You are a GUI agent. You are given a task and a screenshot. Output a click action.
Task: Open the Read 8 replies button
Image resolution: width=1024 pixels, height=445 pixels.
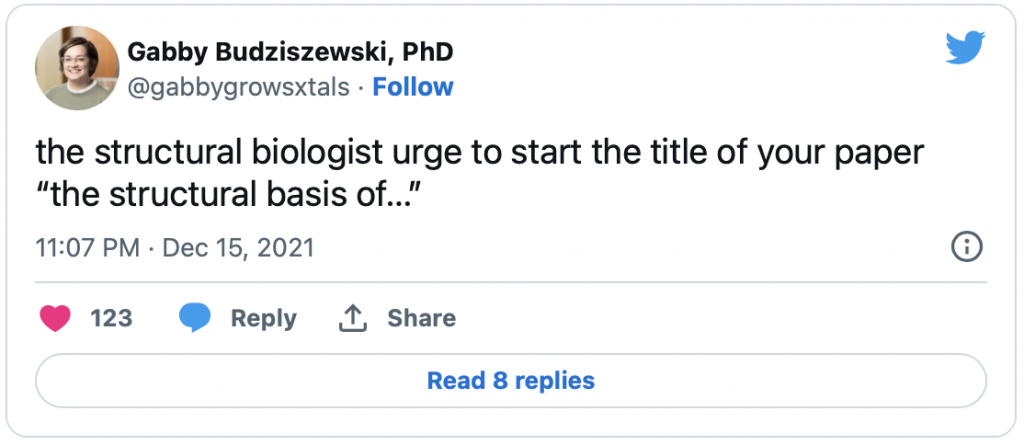click(511, 381)
